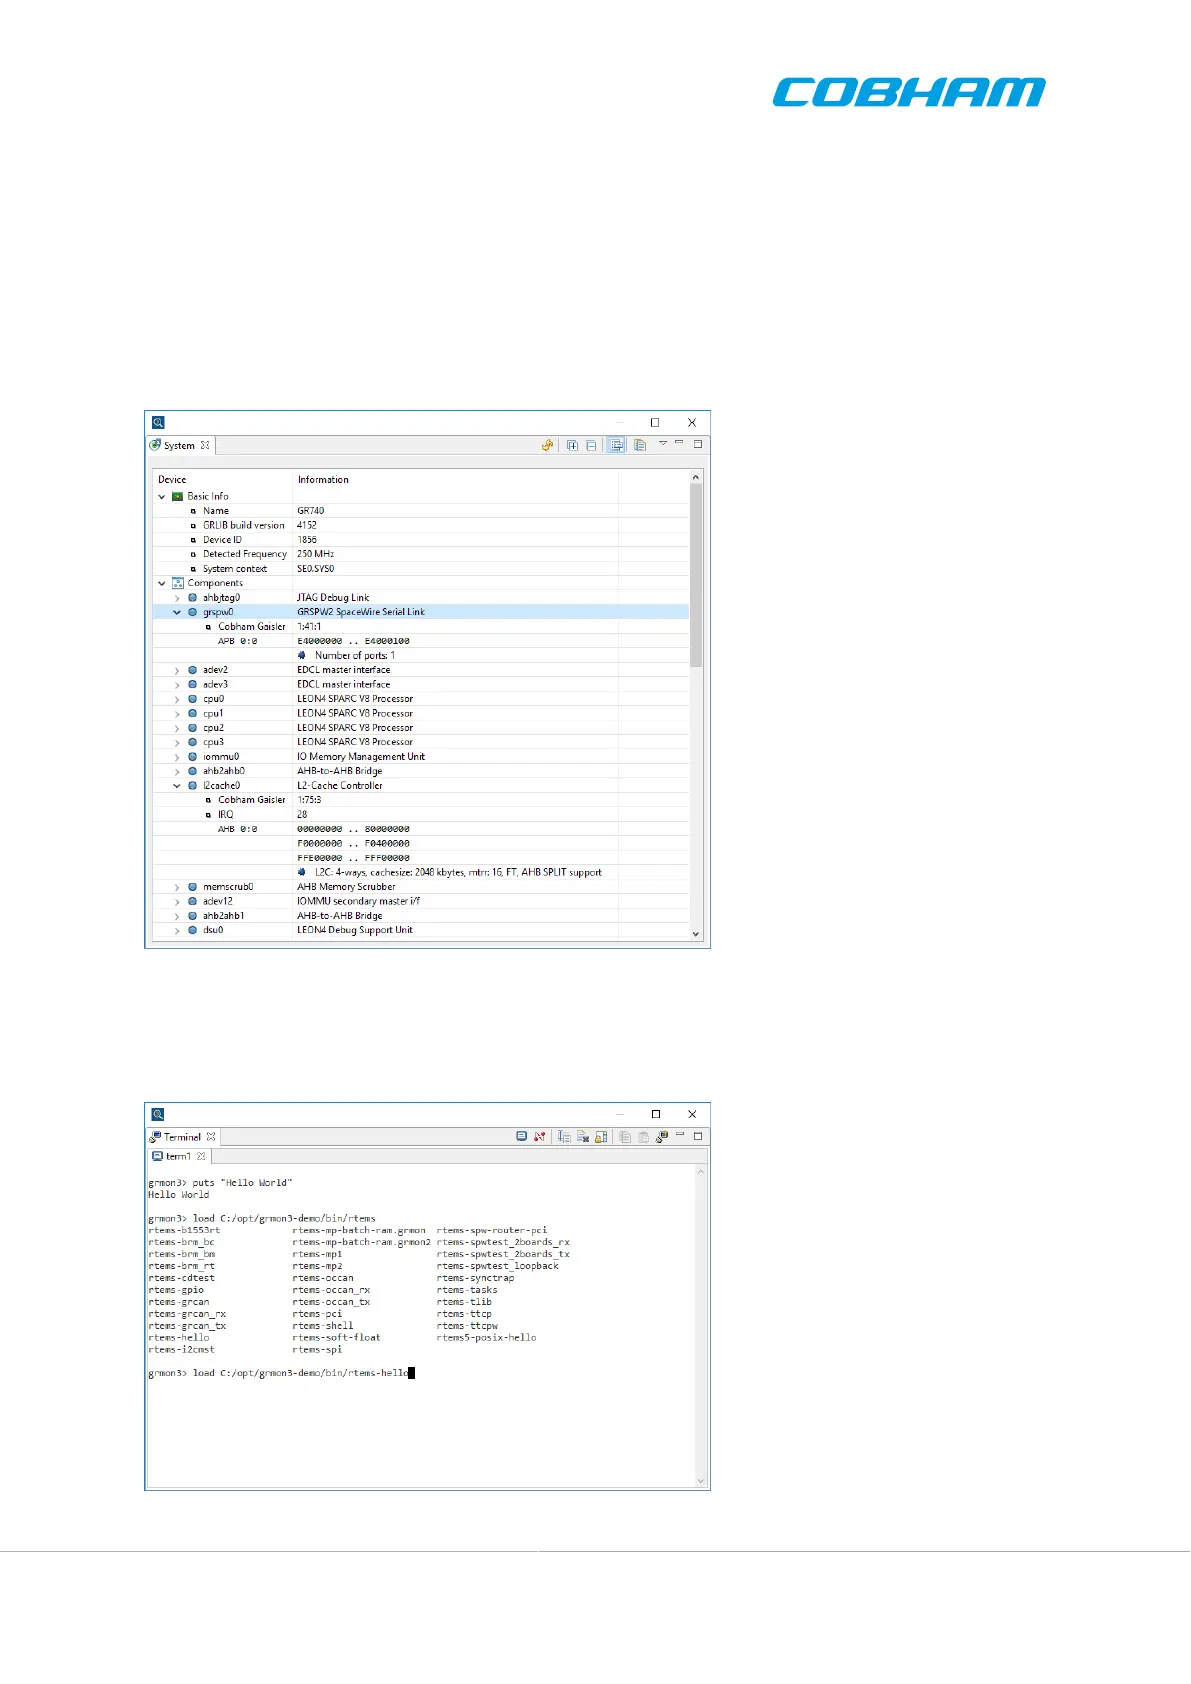
Task: Toggle the columns view button in System toolbar
Action: pos(640,446)
